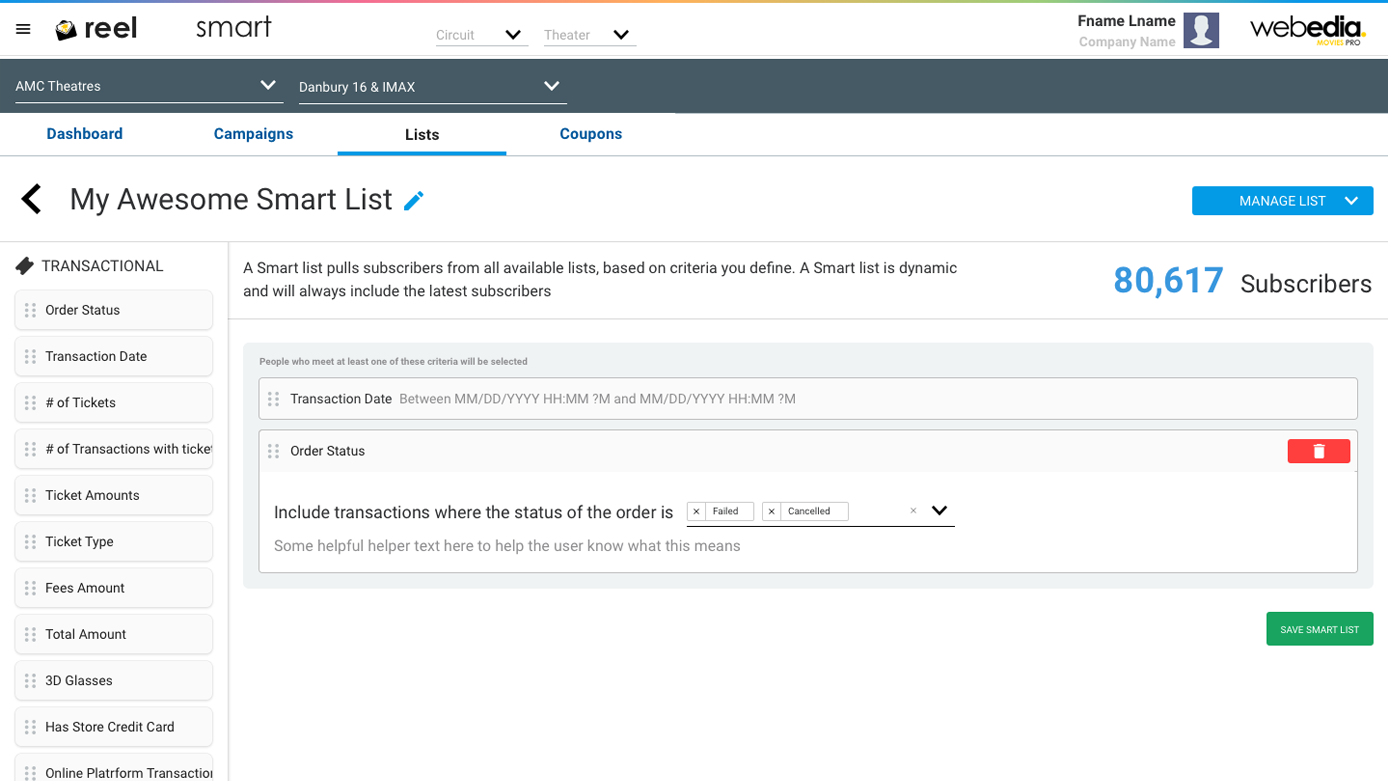1388x781 pixels.
Task: Click the user profile avatar
Action: pyautogui.click(x=1200, y=30)
